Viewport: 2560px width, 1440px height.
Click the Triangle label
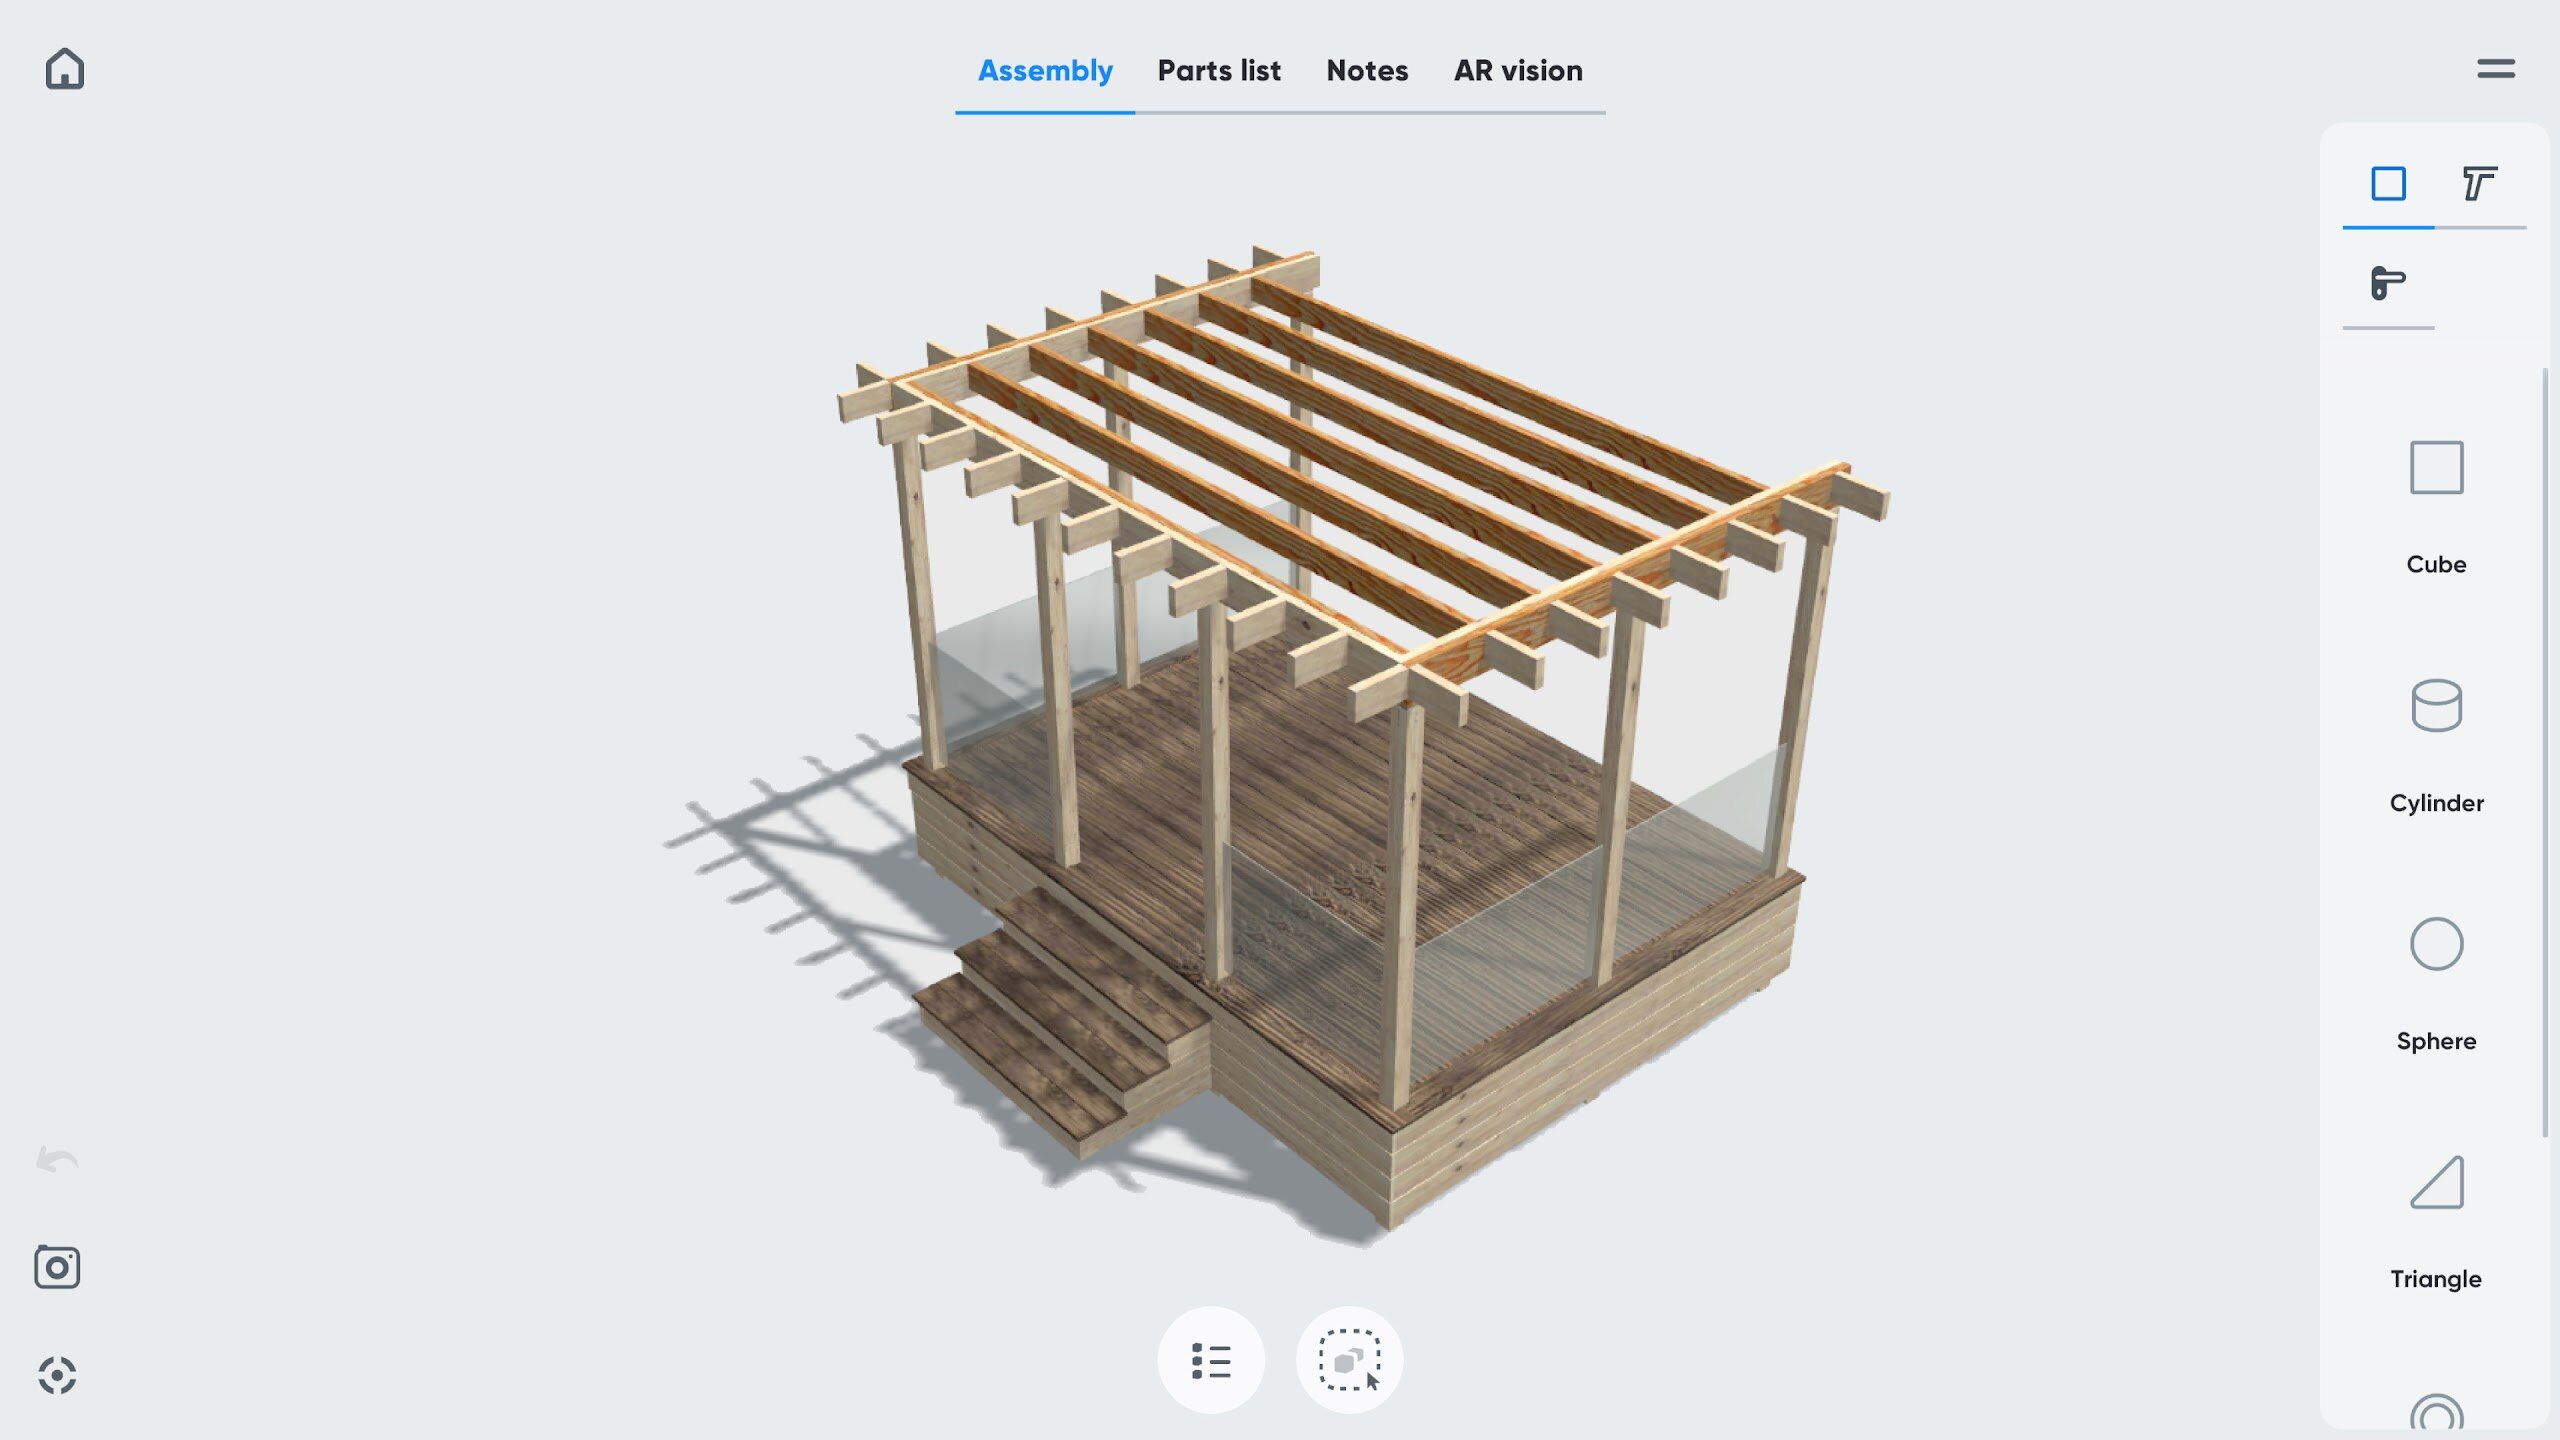pos(2436,1279)
